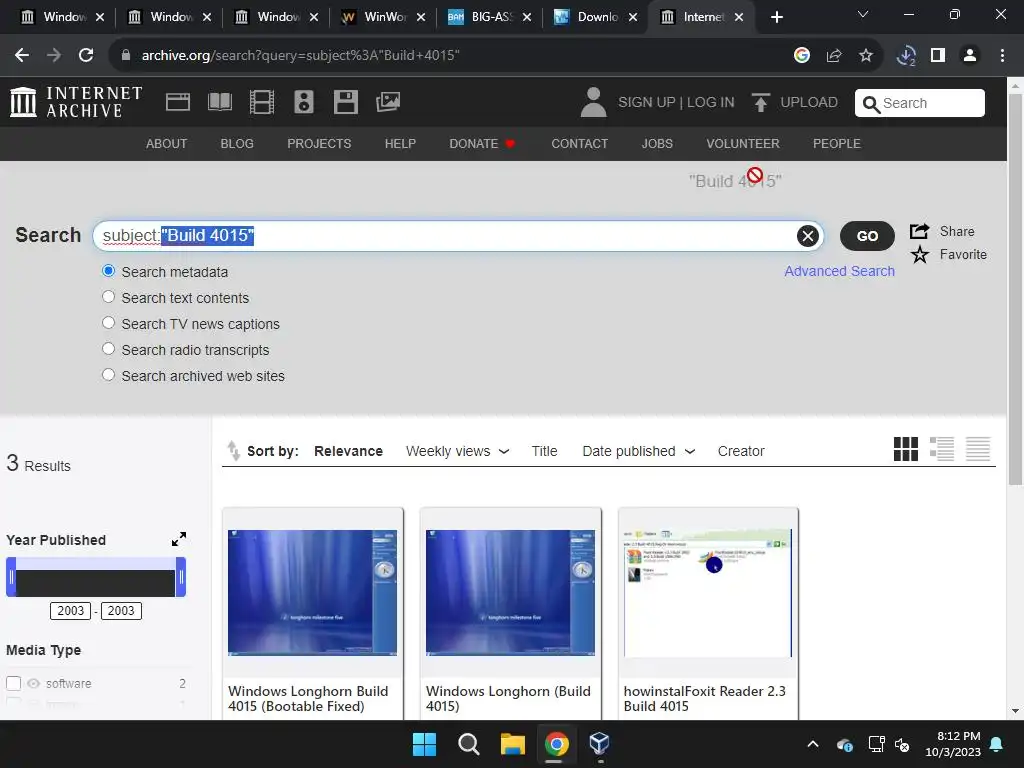
Task: Open Date published sort dropdown
Action: click(639, 451)
